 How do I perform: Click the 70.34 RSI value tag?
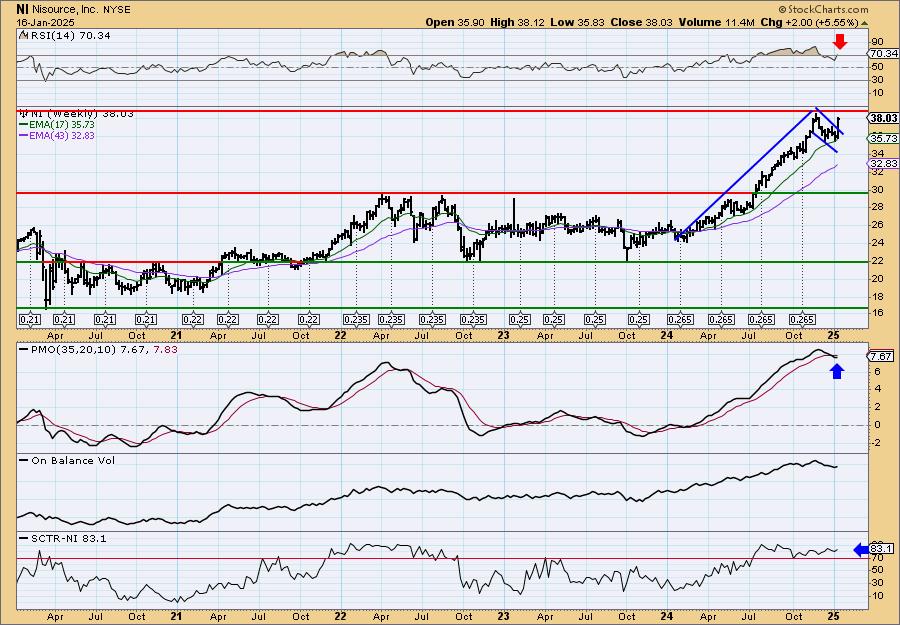coord(883,53)
